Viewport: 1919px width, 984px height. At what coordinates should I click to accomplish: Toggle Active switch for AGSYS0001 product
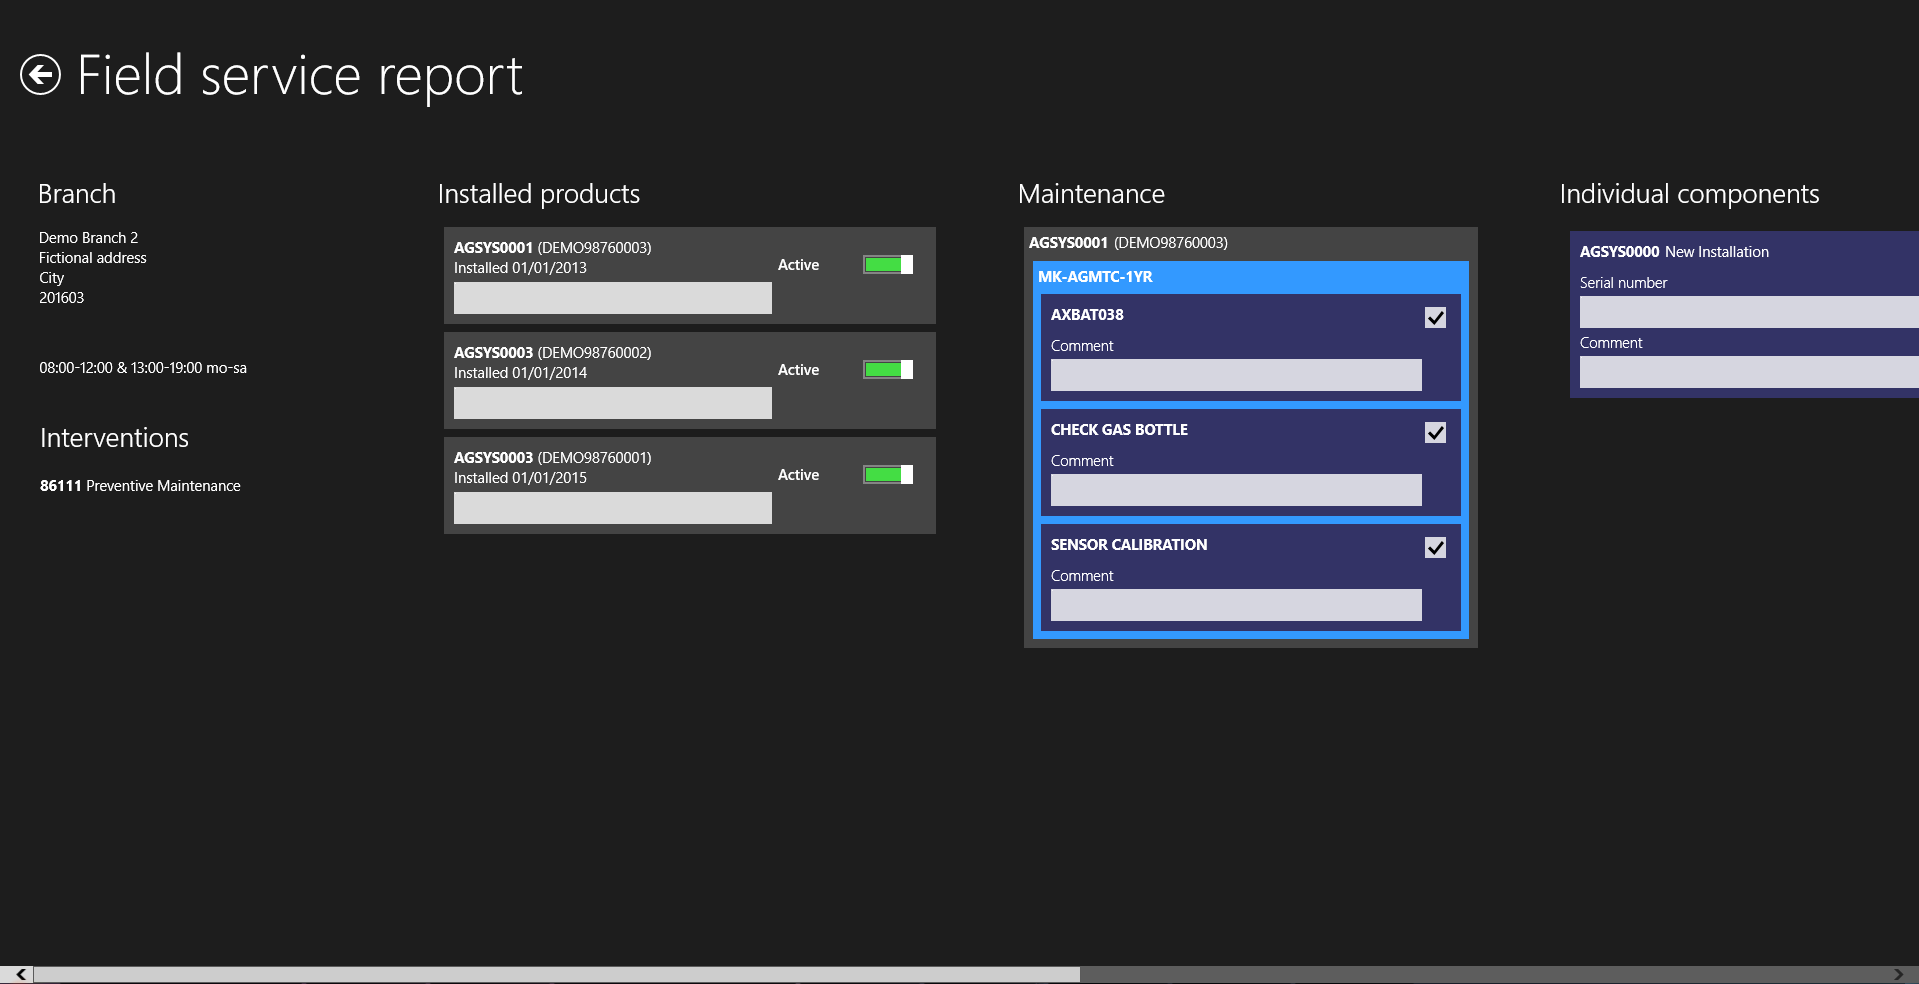(888, 265)
